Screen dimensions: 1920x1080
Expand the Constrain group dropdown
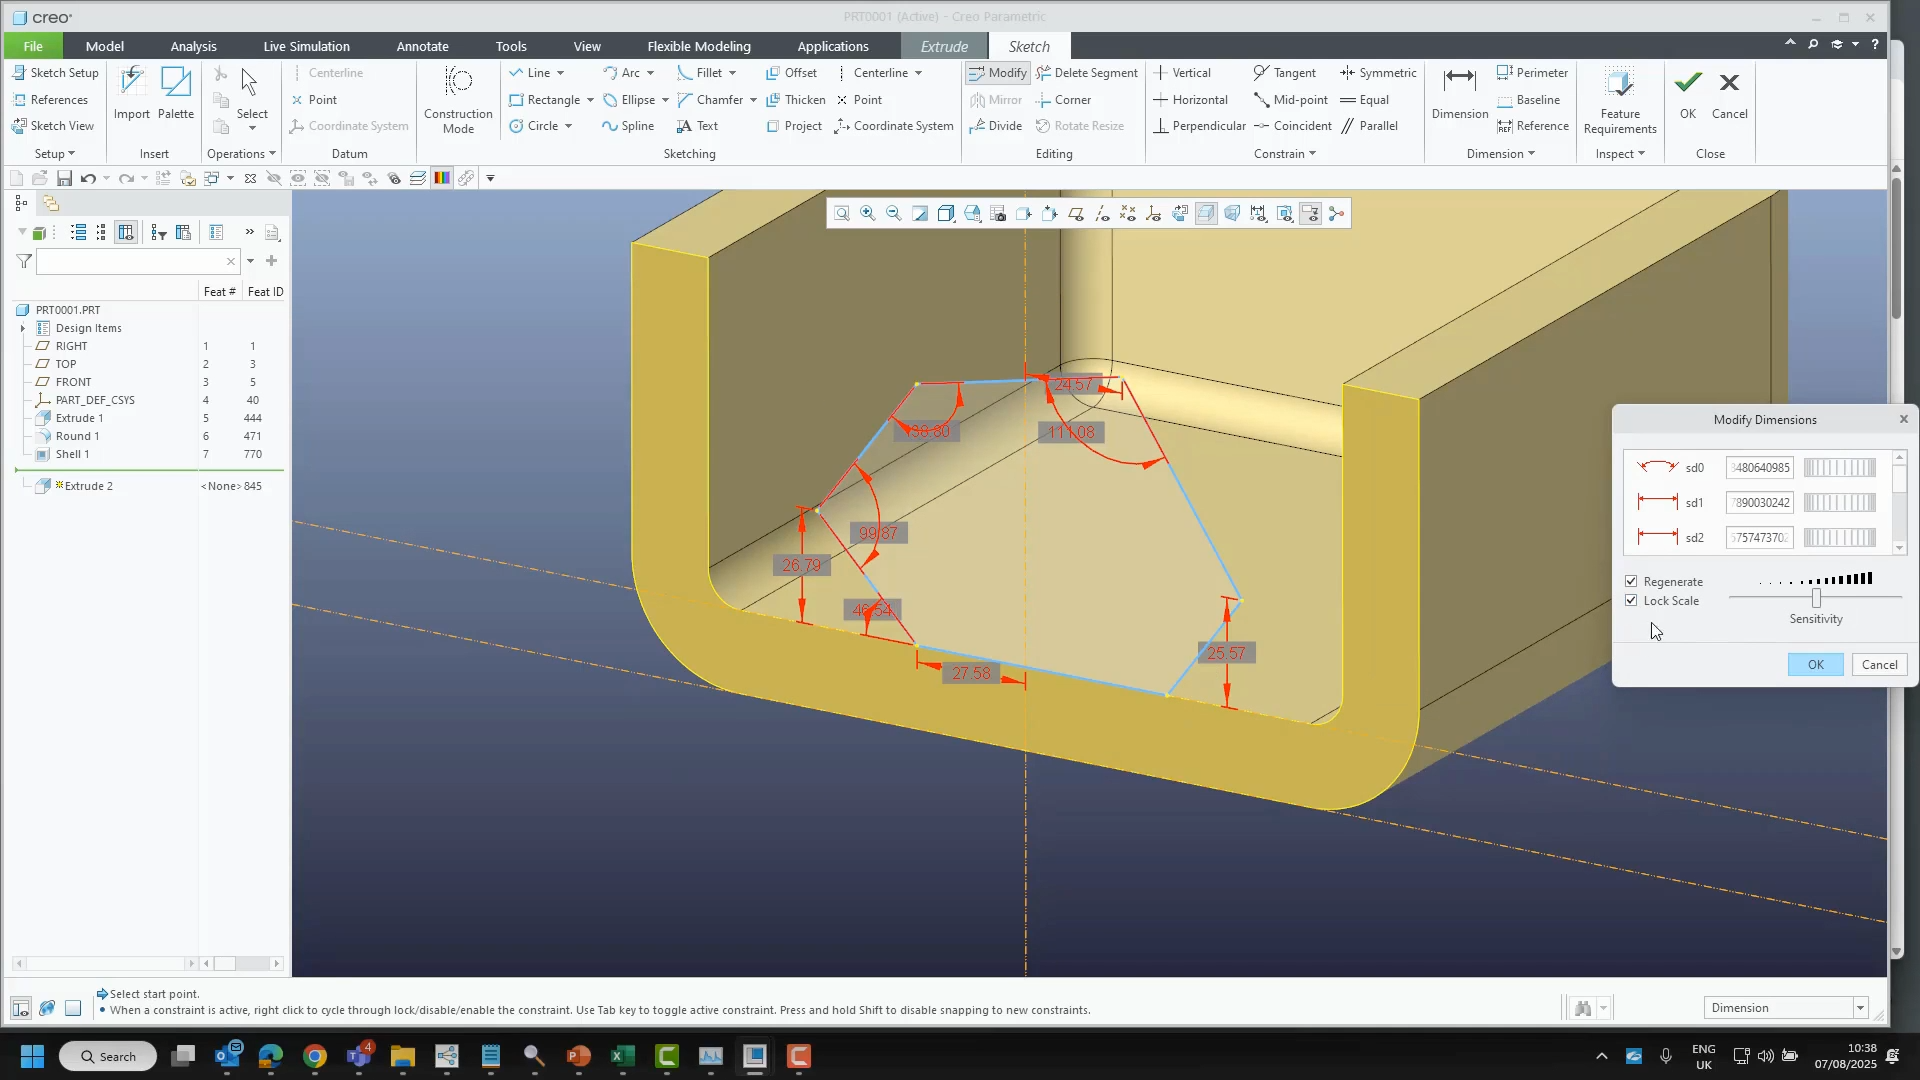click(x=1285, y=154)
